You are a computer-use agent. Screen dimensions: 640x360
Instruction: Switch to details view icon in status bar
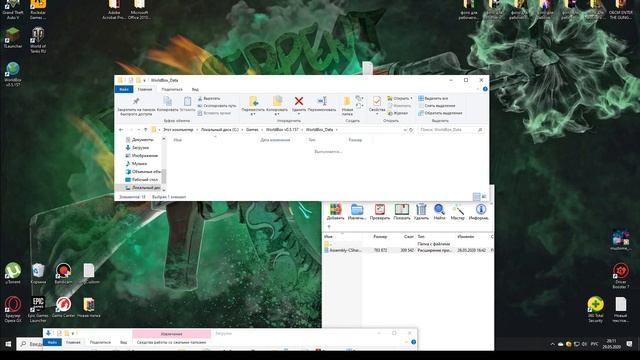[x=476, y=197]
